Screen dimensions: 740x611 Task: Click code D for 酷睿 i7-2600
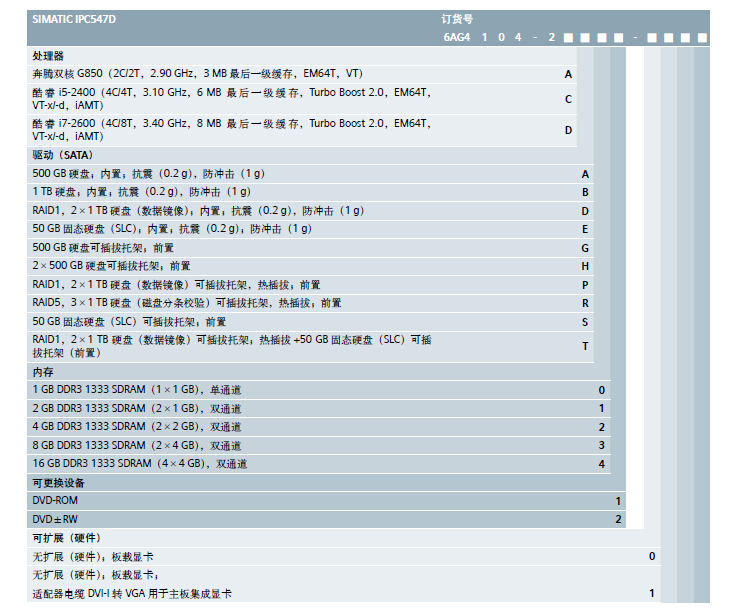(568, 130)
